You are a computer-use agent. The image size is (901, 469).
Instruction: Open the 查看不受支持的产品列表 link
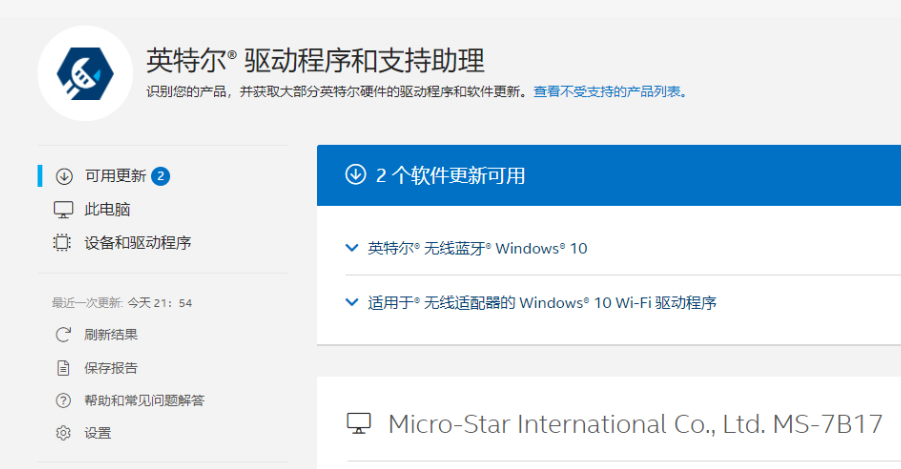coord(608,92)
